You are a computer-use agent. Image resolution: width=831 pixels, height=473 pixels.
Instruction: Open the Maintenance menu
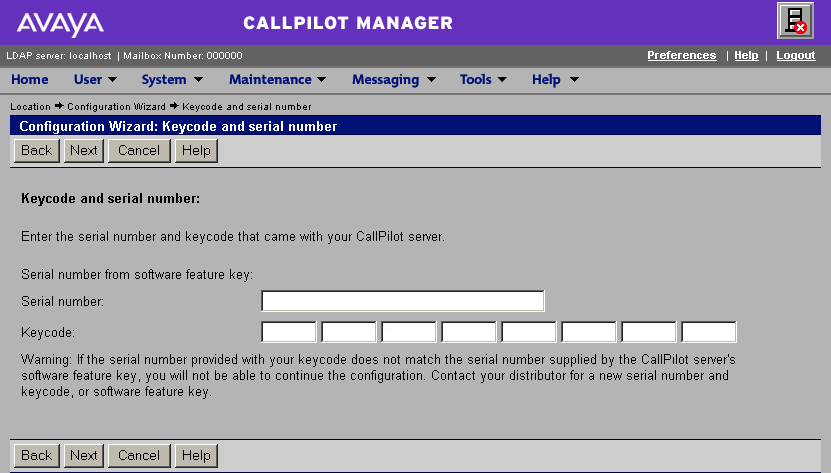[277, 80]
